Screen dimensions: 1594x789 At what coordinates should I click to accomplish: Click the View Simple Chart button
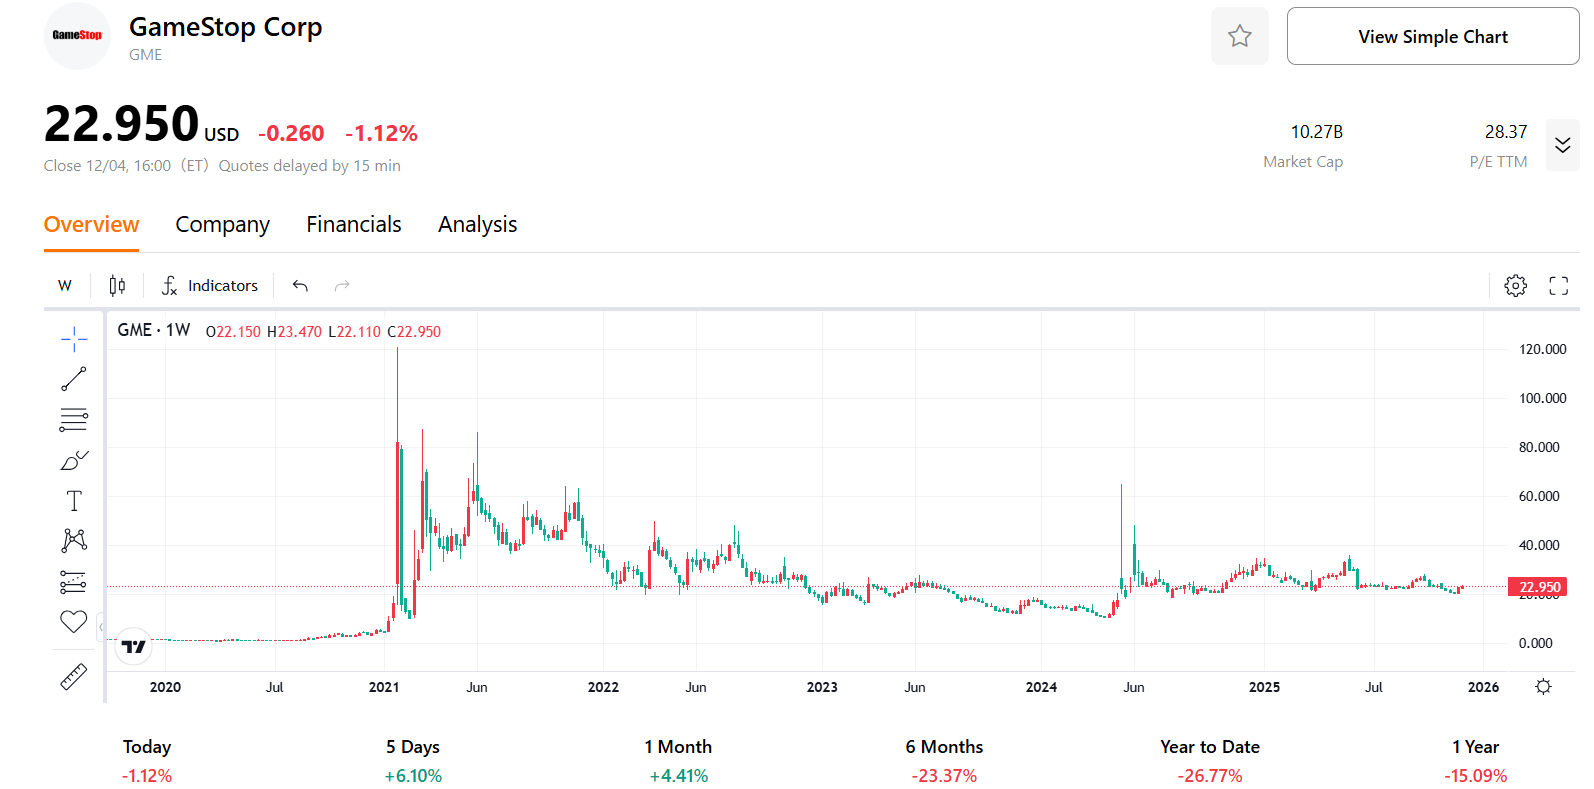1432,36
